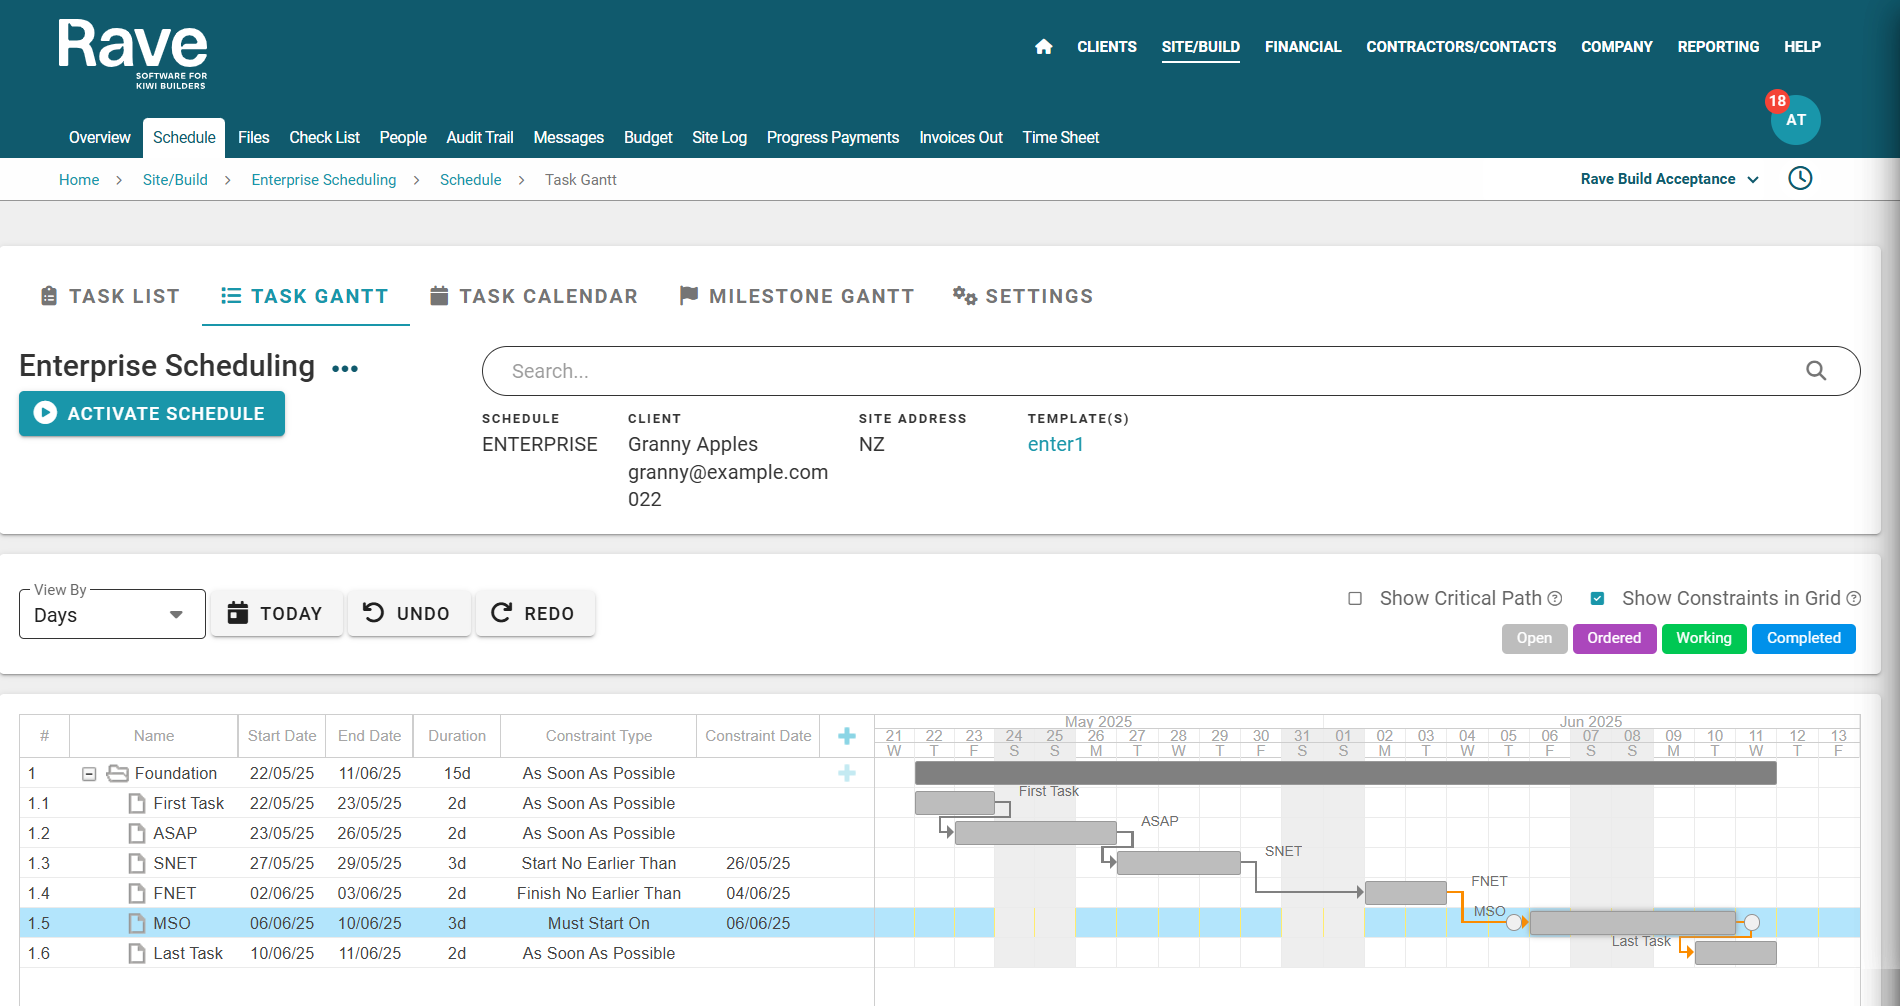Viewport: 1900px width, 1006px height.
Task: Open the Task Calendar tab
Action: (534, 296)
